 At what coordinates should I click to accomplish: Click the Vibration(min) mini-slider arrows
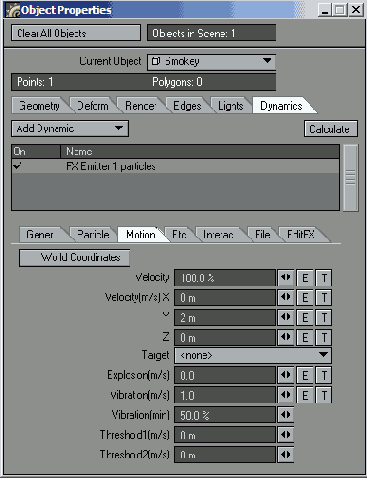[286, 415]
